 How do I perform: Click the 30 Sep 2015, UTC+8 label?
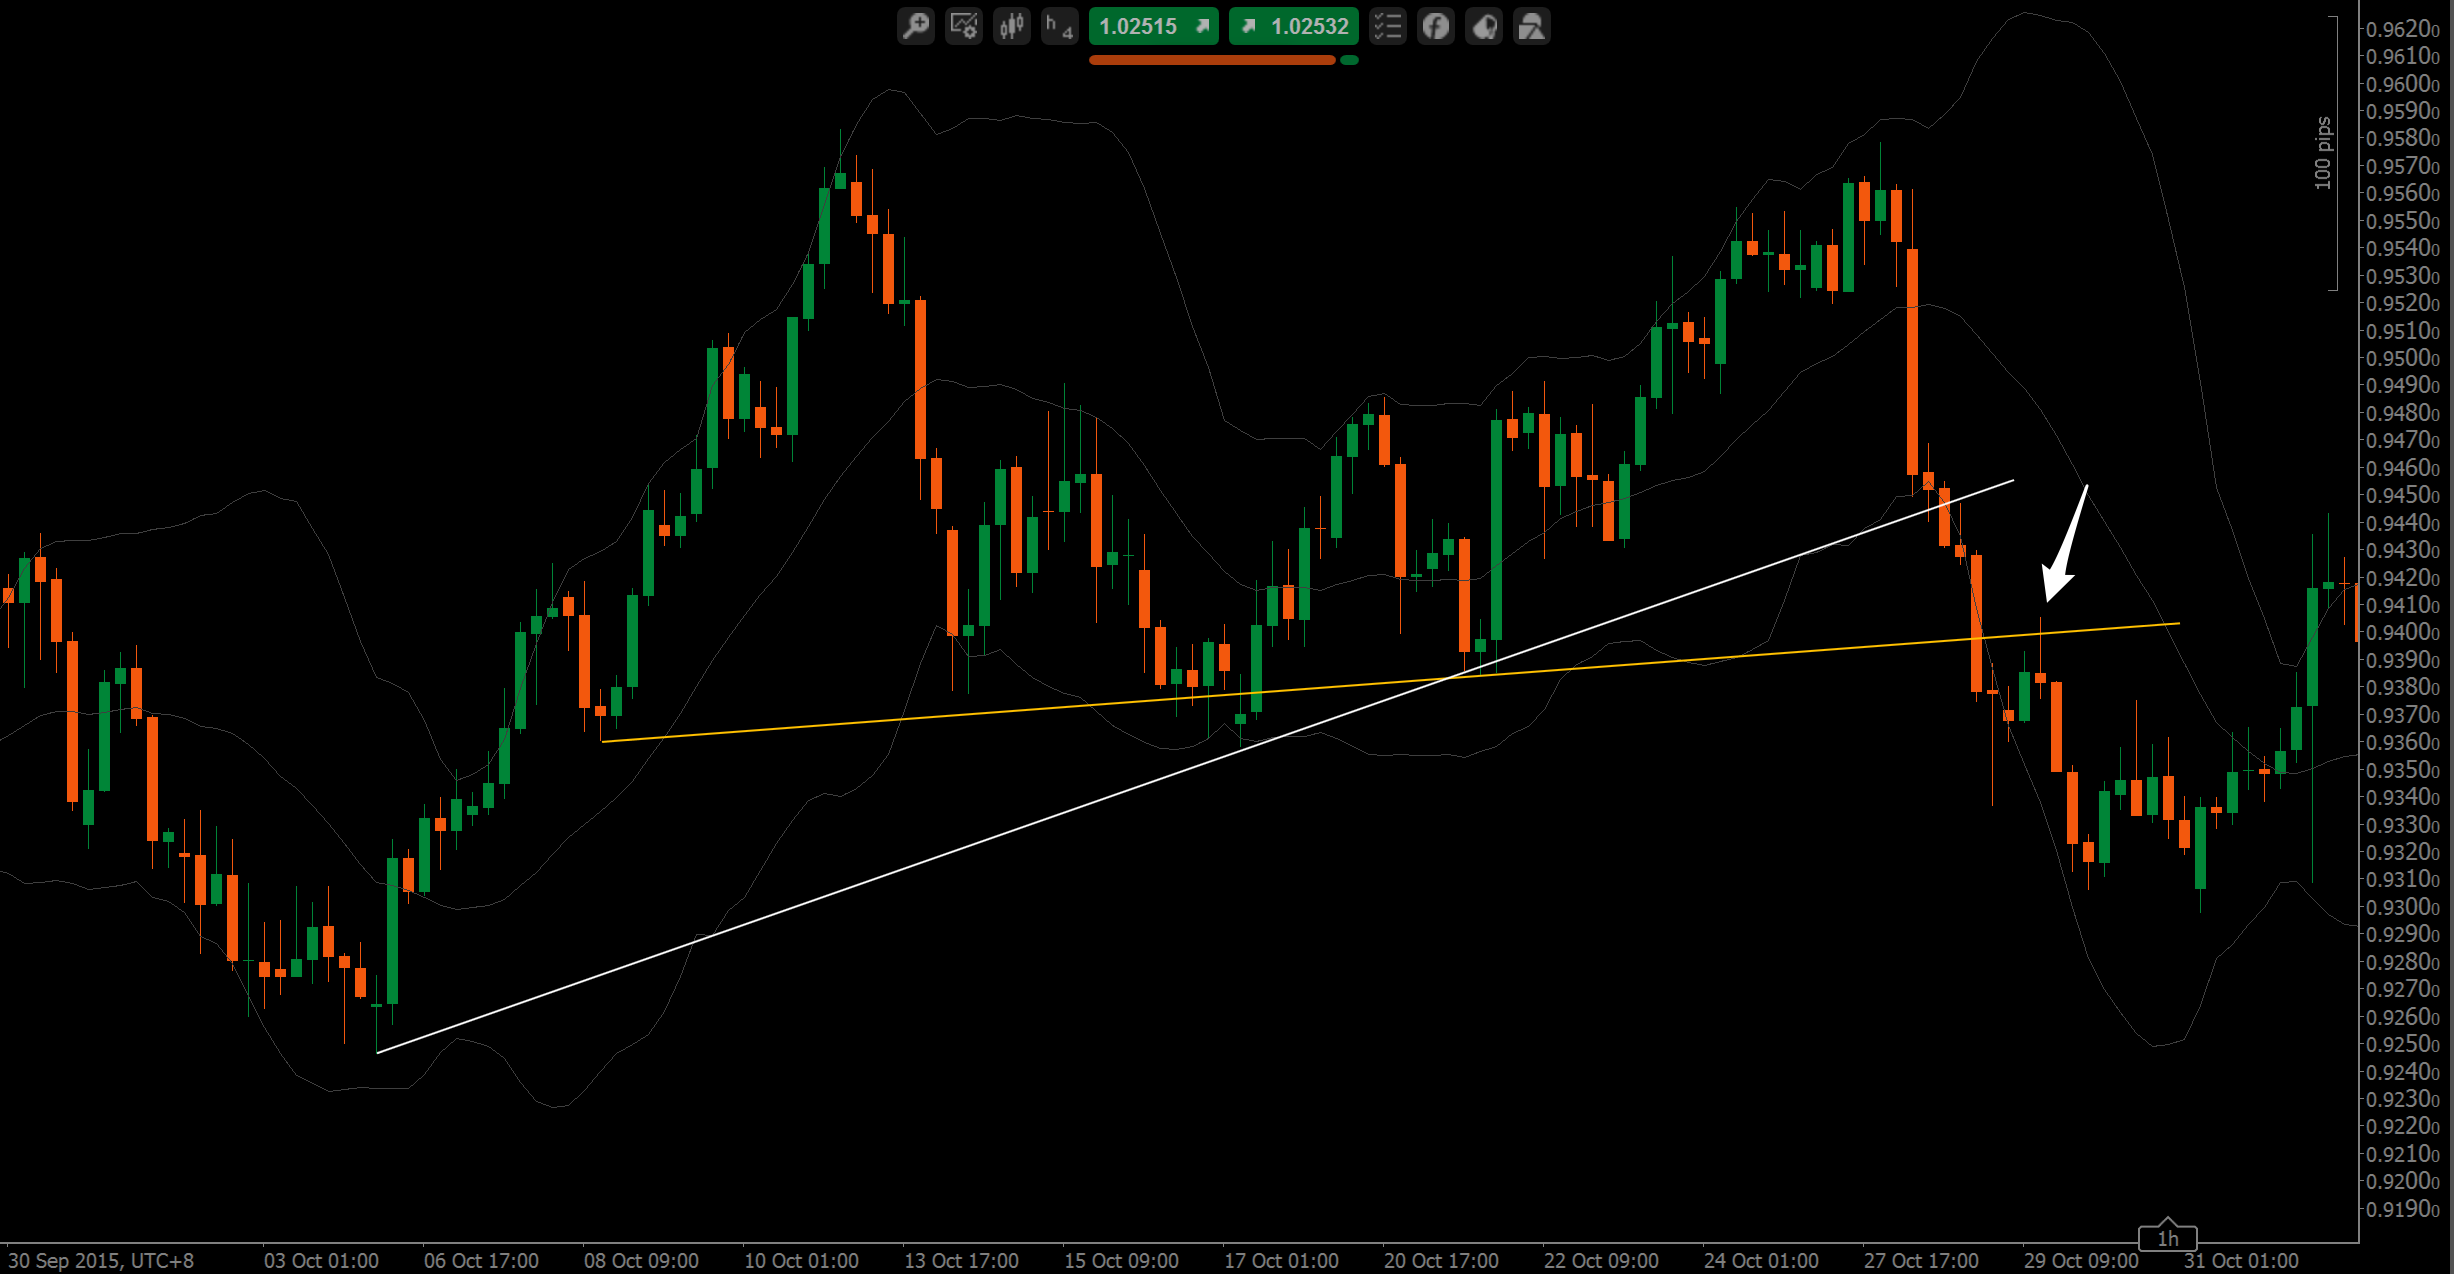tap(101, 1260)
